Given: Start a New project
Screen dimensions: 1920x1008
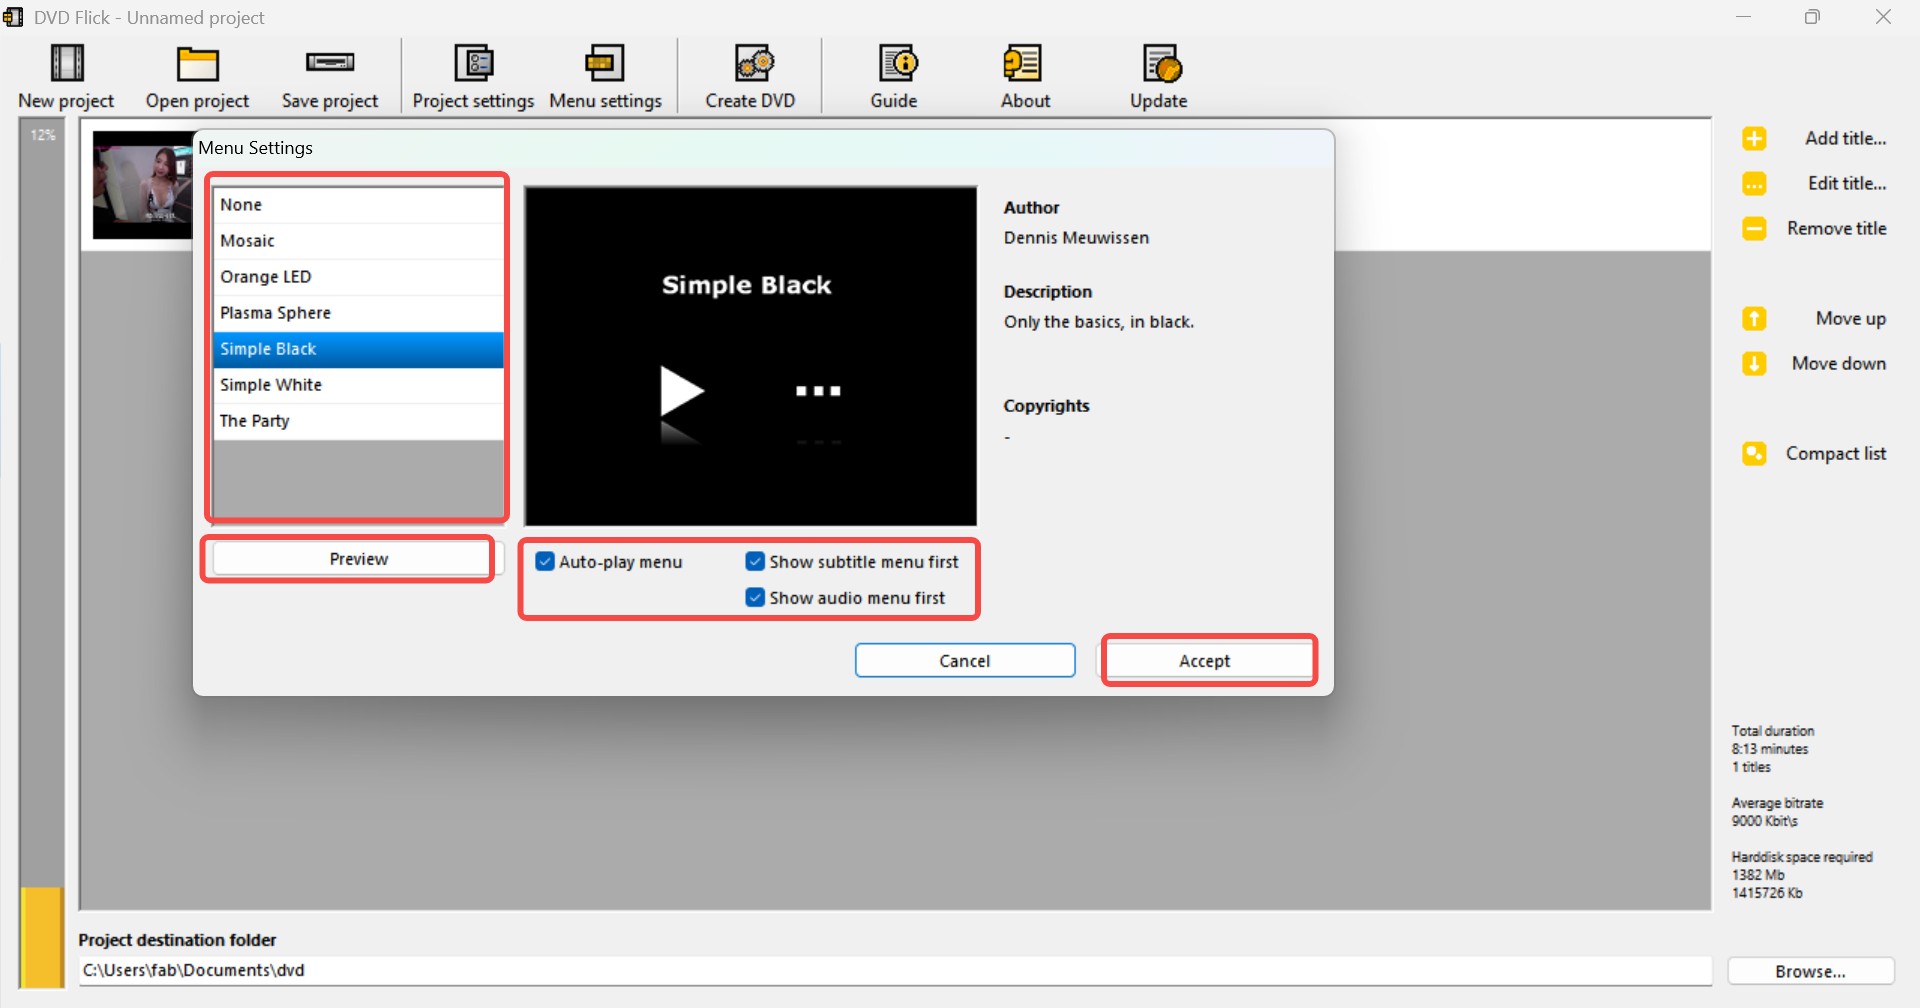Looking at the screenshot, I should click(x=65, y=75).
